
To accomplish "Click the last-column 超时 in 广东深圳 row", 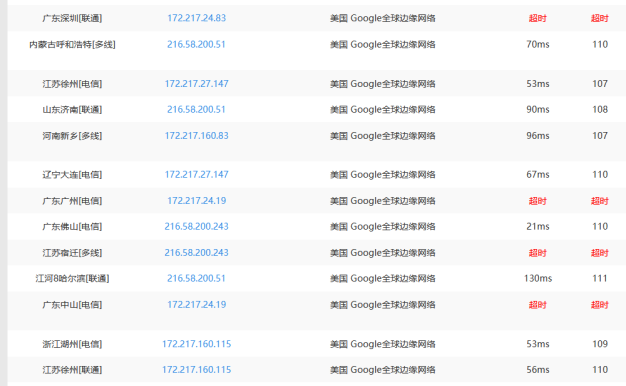I will click(600, 18).
